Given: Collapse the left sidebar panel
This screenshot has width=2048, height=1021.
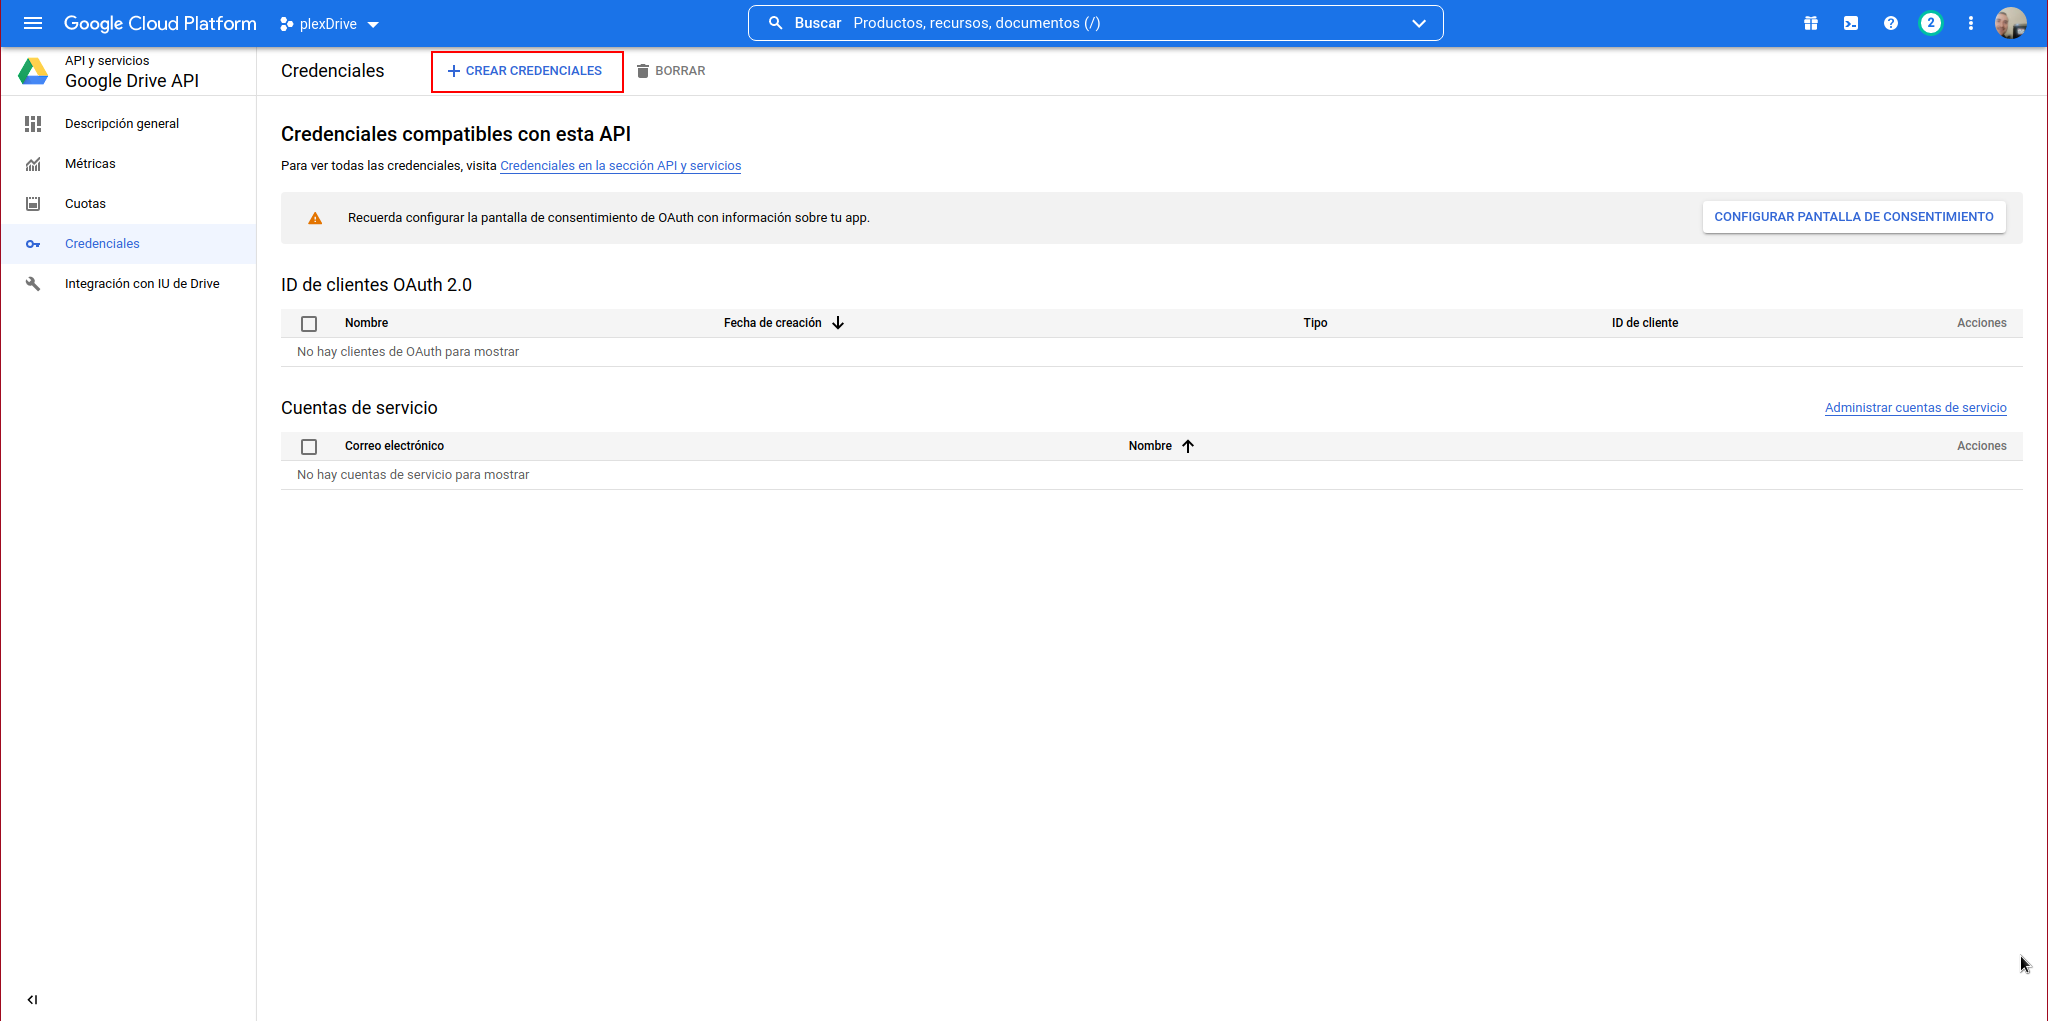Looking at the screenshot, I should tap(32, 999).
